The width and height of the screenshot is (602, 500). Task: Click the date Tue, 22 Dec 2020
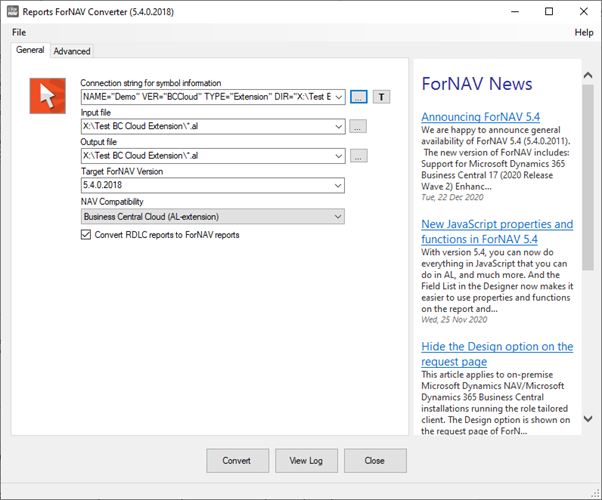(x=452, y=197)
